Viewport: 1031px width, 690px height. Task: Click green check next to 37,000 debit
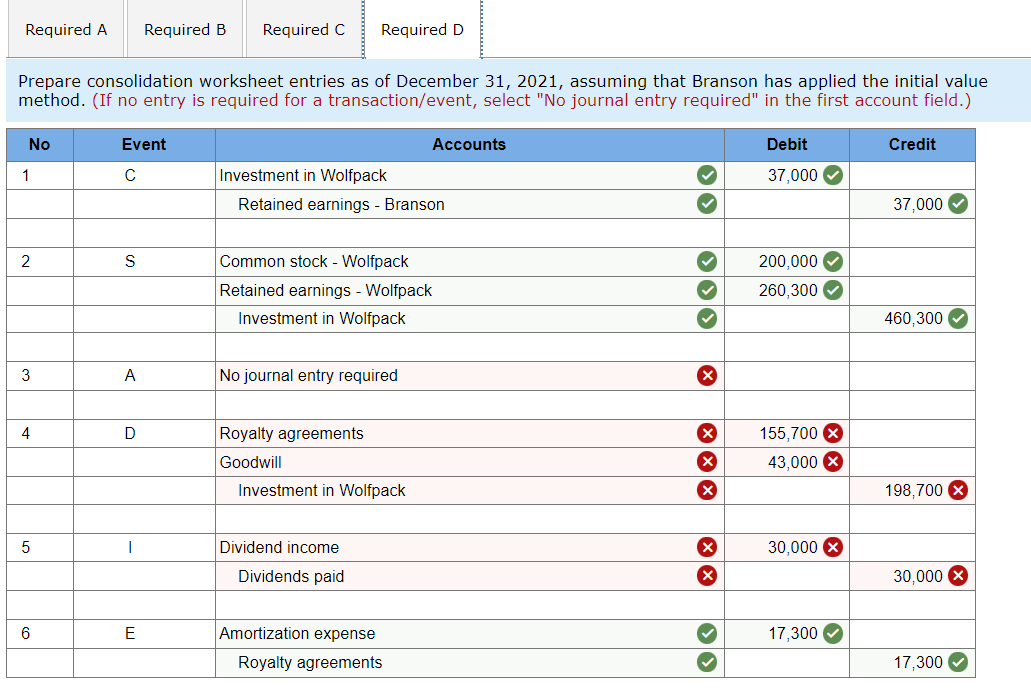point(832,176)
